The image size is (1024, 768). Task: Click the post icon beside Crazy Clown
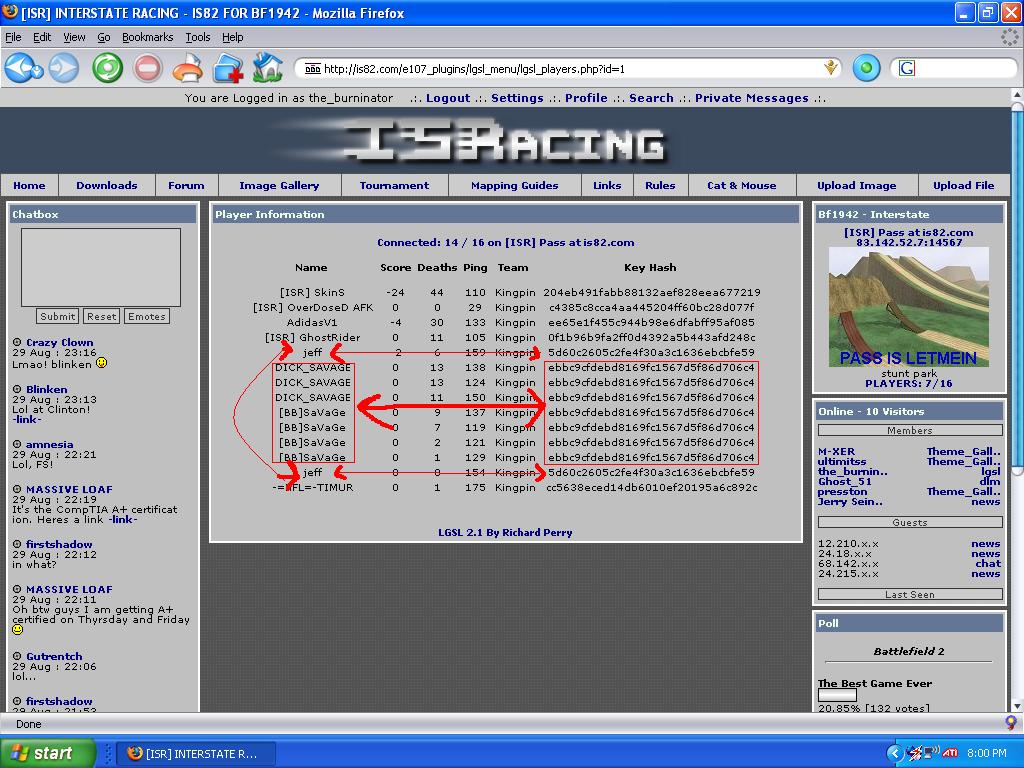point(17,342)
